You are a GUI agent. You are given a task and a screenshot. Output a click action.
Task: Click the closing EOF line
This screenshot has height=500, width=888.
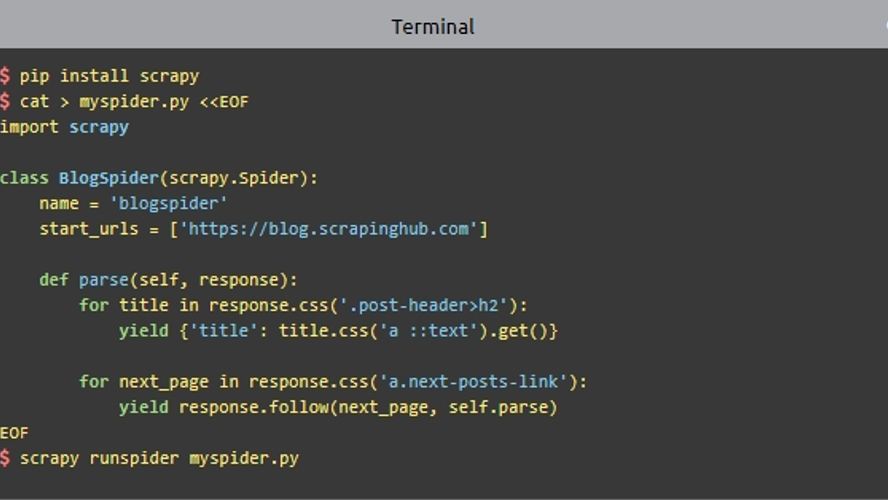click(15, 433)
